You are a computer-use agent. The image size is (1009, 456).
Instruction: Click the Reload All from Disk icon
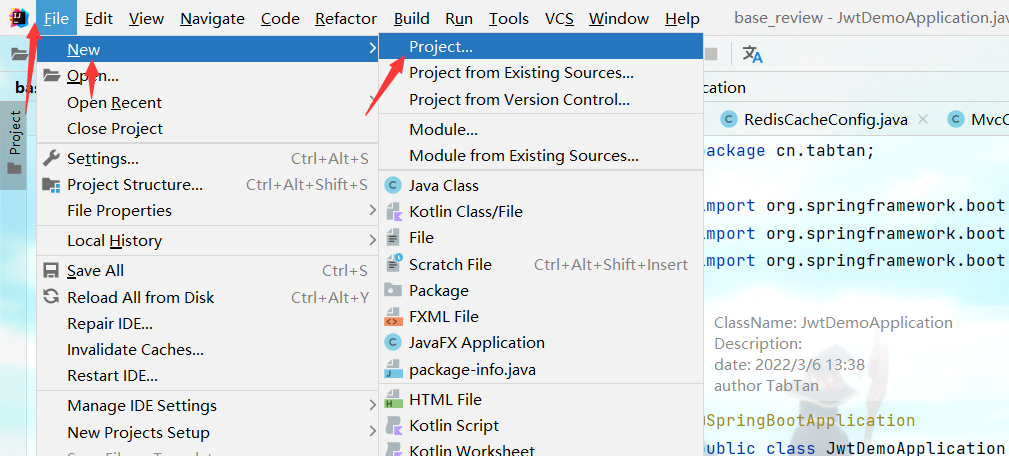[x=50, y=297]
